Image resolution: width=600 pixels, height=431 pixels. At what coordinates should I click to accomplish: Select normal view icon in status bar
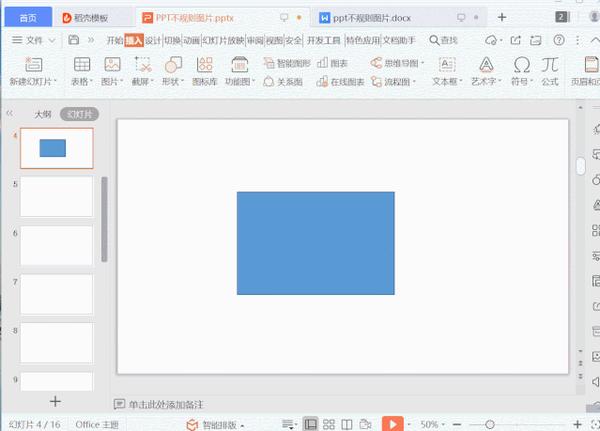pyautogui.click(x=310, y=424)
